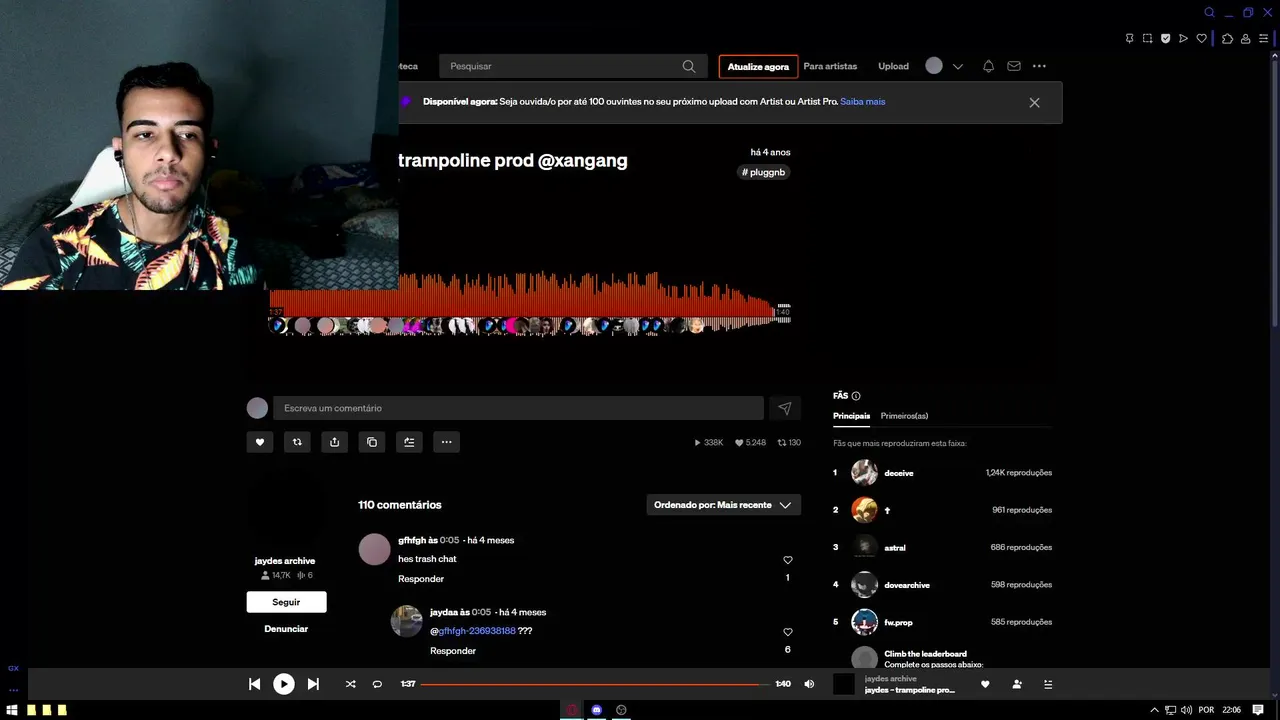The height and width of the screenshot is (720, 1280).
Task: Follow the artist from the player bar
Action: [1017, 684]
